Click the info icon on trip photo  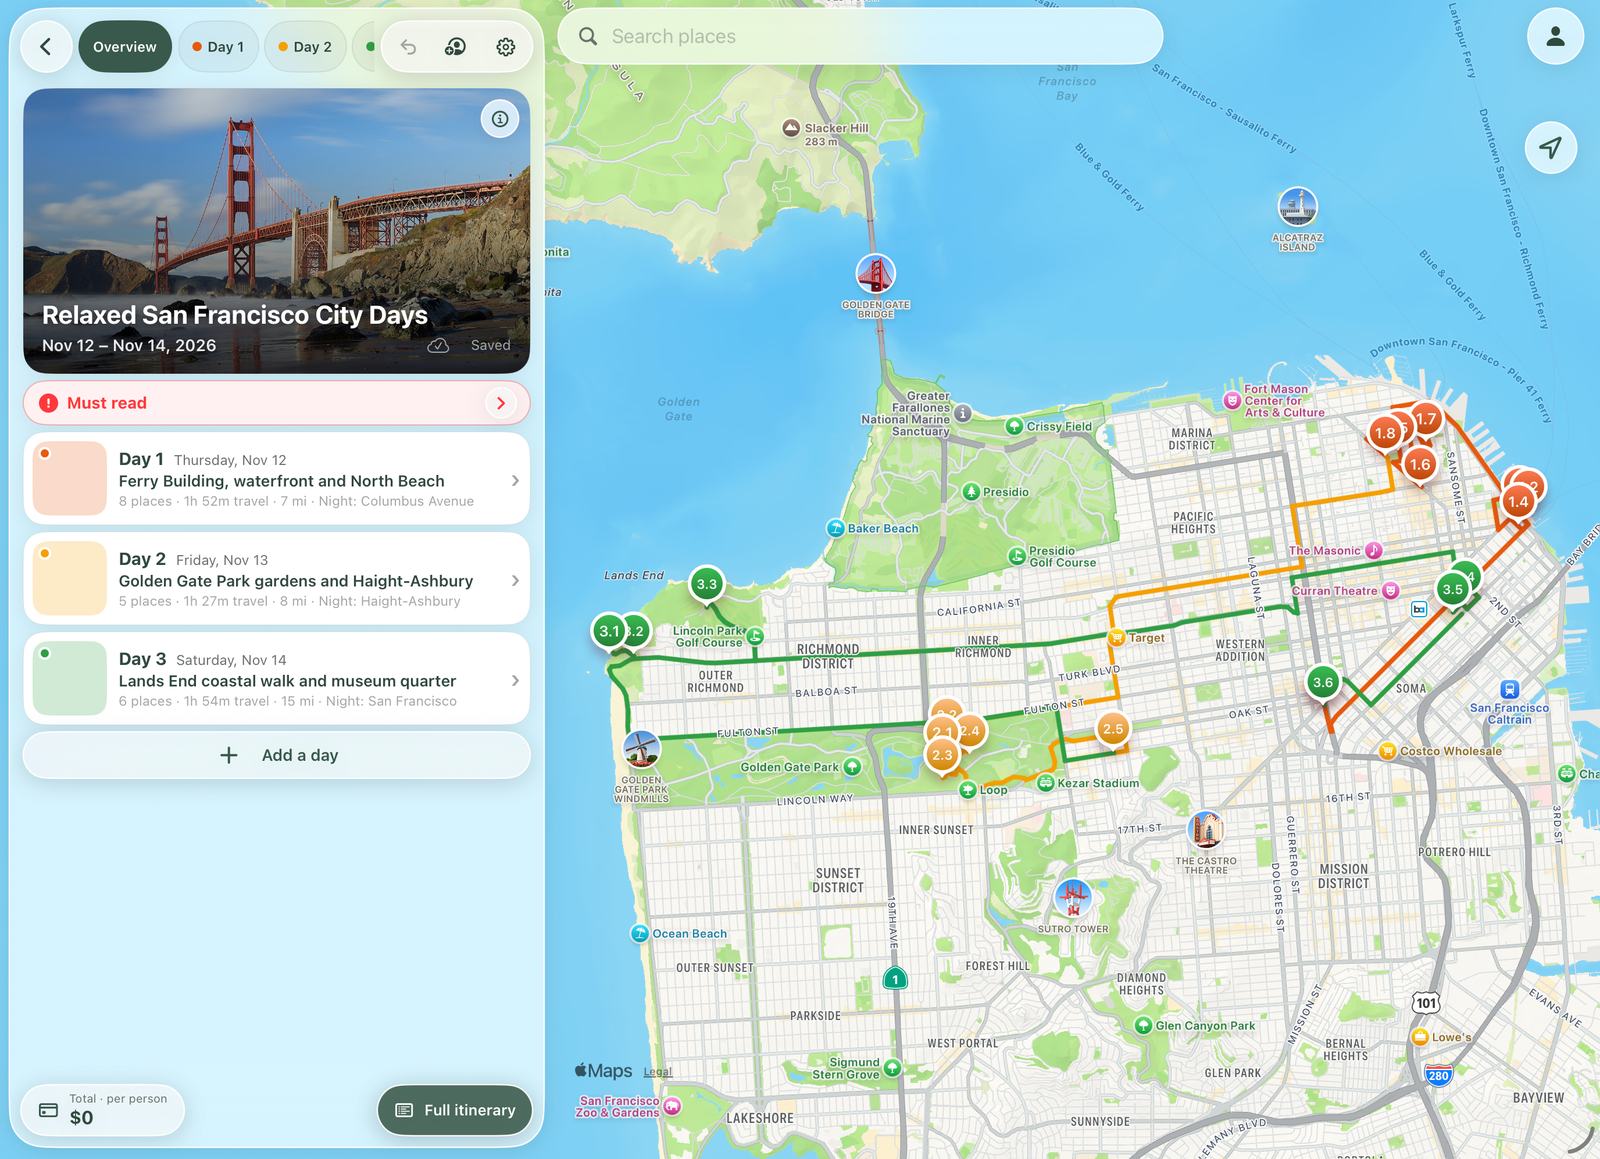[x=500, y=119]
